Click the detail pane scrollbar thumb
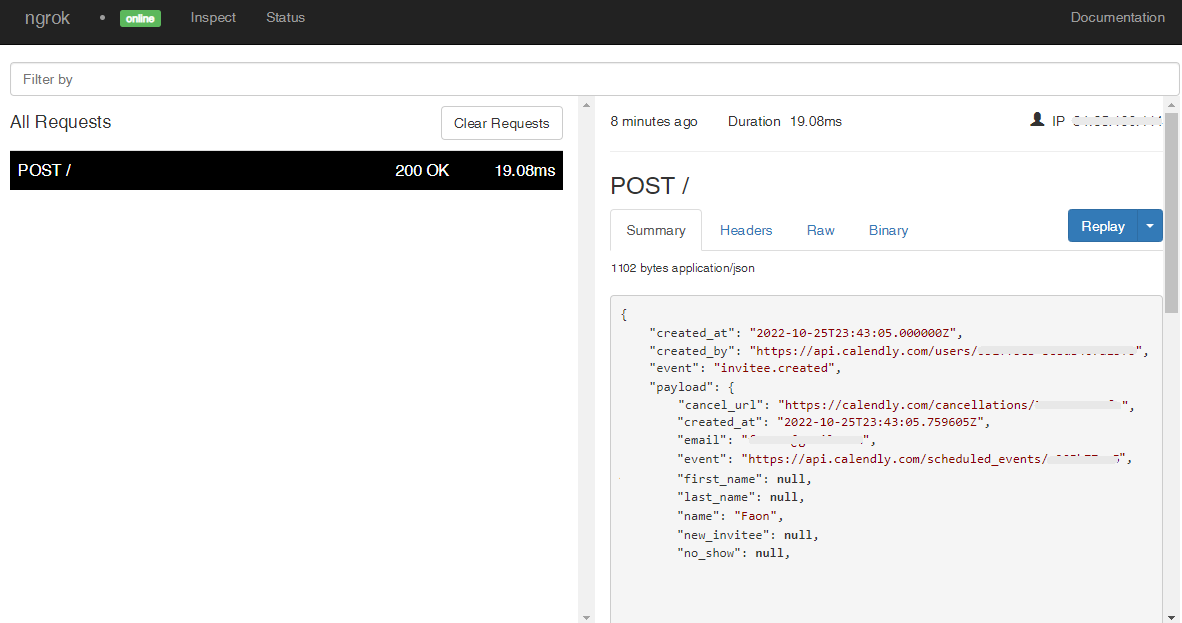 coord(1171,213)
